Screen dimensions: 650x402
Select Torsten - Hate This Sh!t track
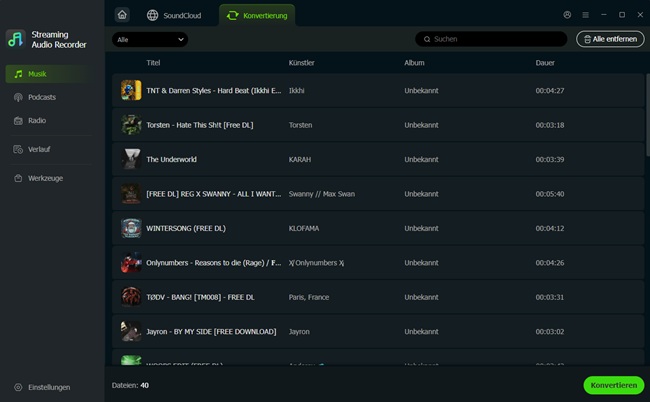tap(199, 125)
